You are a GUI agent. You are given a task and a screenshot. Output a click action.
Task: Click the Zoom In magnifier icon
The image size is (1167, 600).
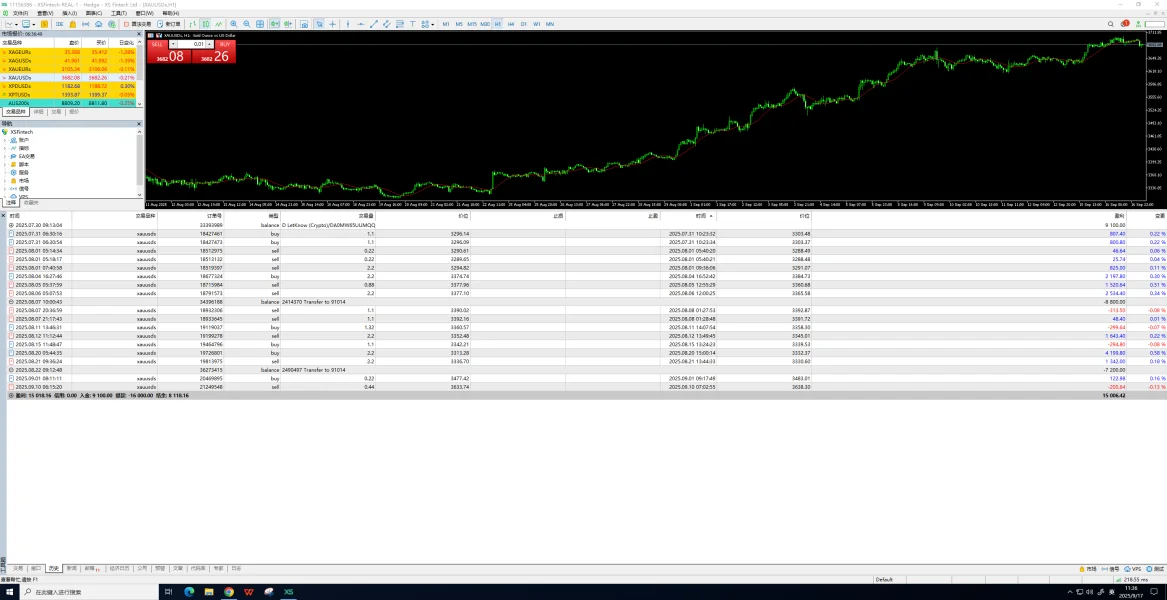234,23
